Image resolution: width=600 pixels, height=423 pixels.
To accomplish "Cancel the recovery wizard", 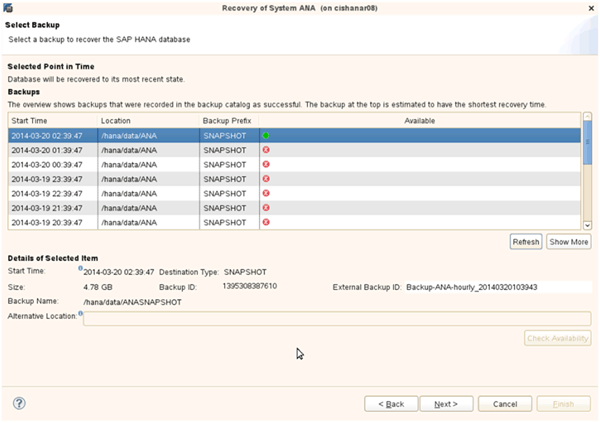I will (505, 404).
